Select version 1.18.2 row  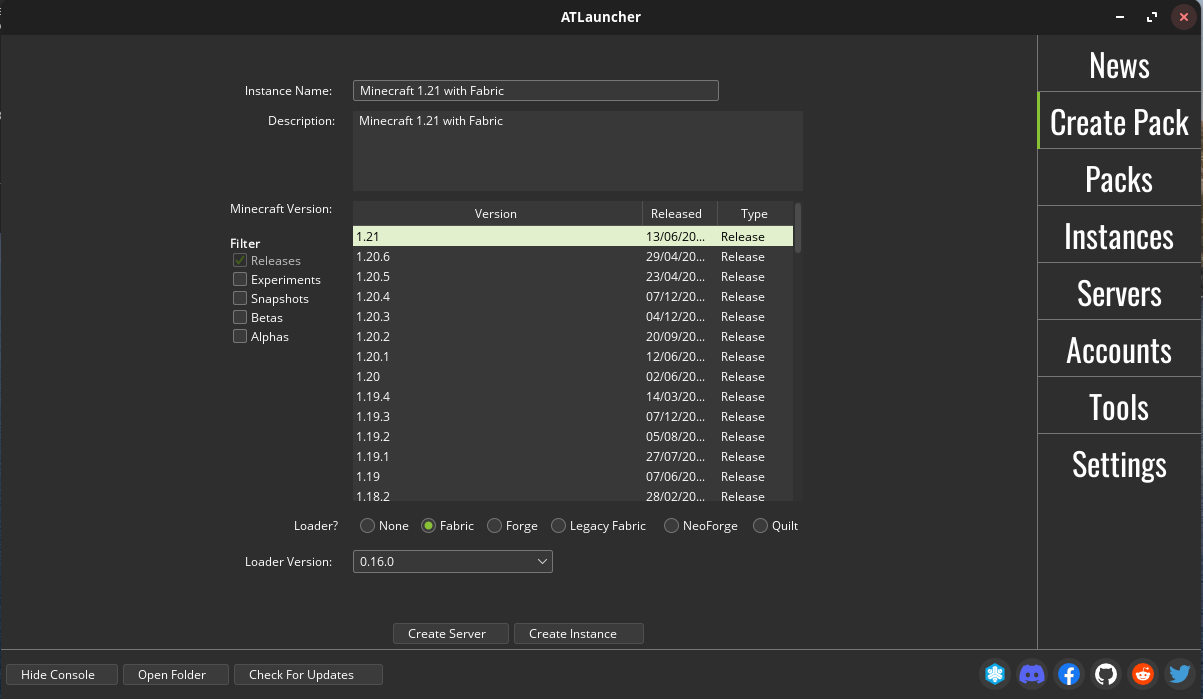[573, 494]
